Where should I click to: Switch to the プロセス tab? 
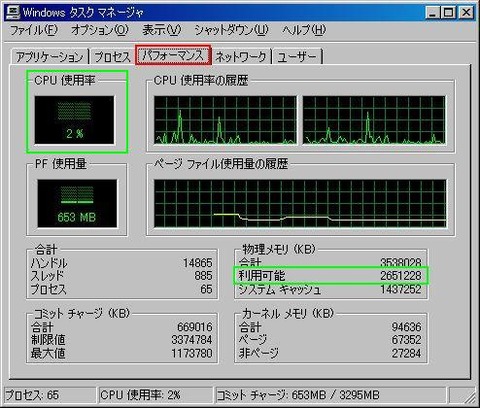coord(112,57)
